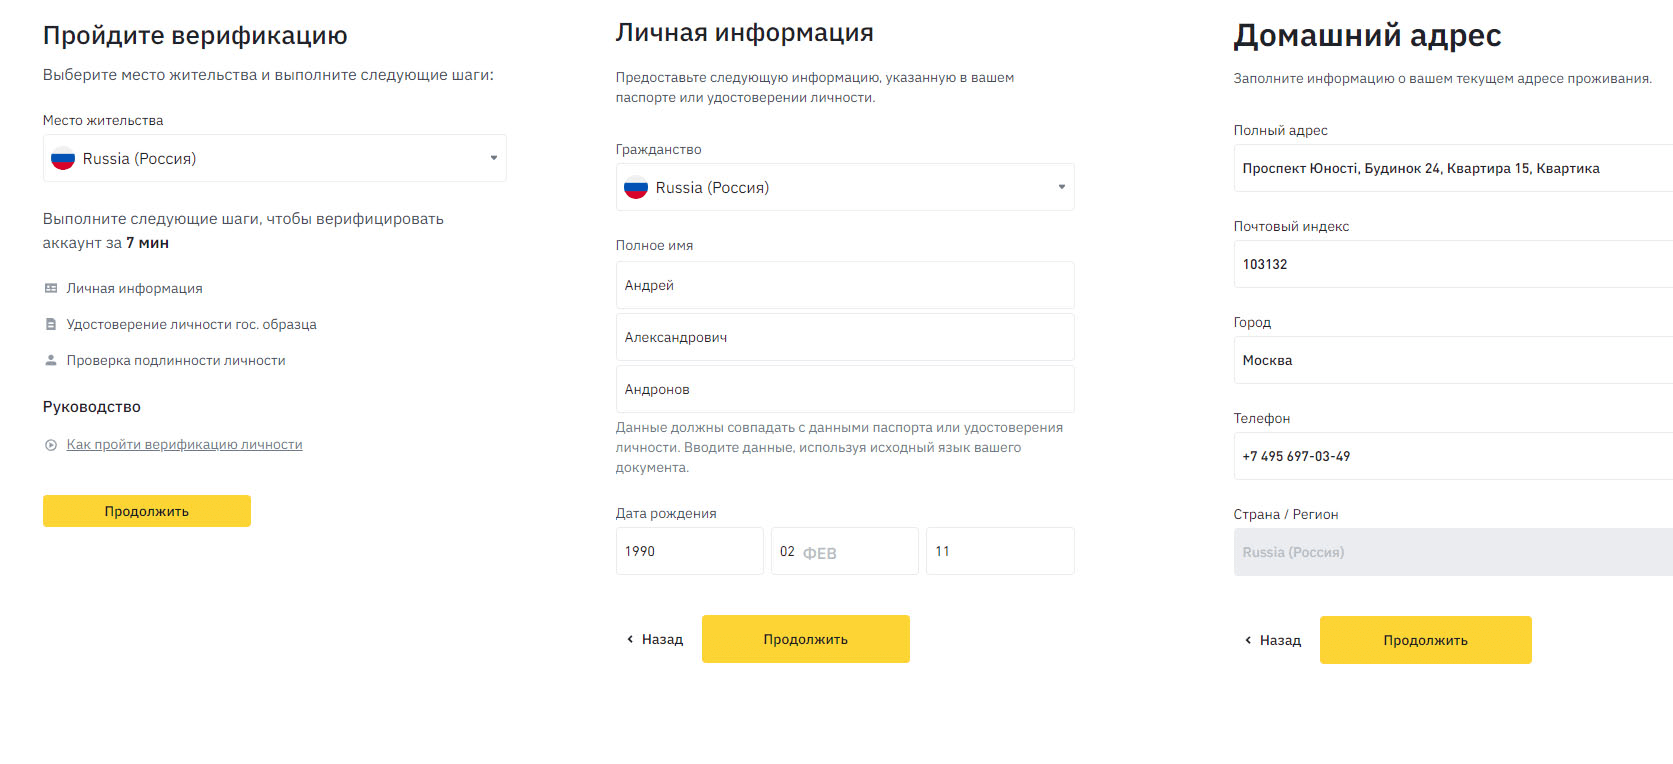Open the month selector showing ФЕВ
This screenshot has height=764, width=1673.
(844, 551)
